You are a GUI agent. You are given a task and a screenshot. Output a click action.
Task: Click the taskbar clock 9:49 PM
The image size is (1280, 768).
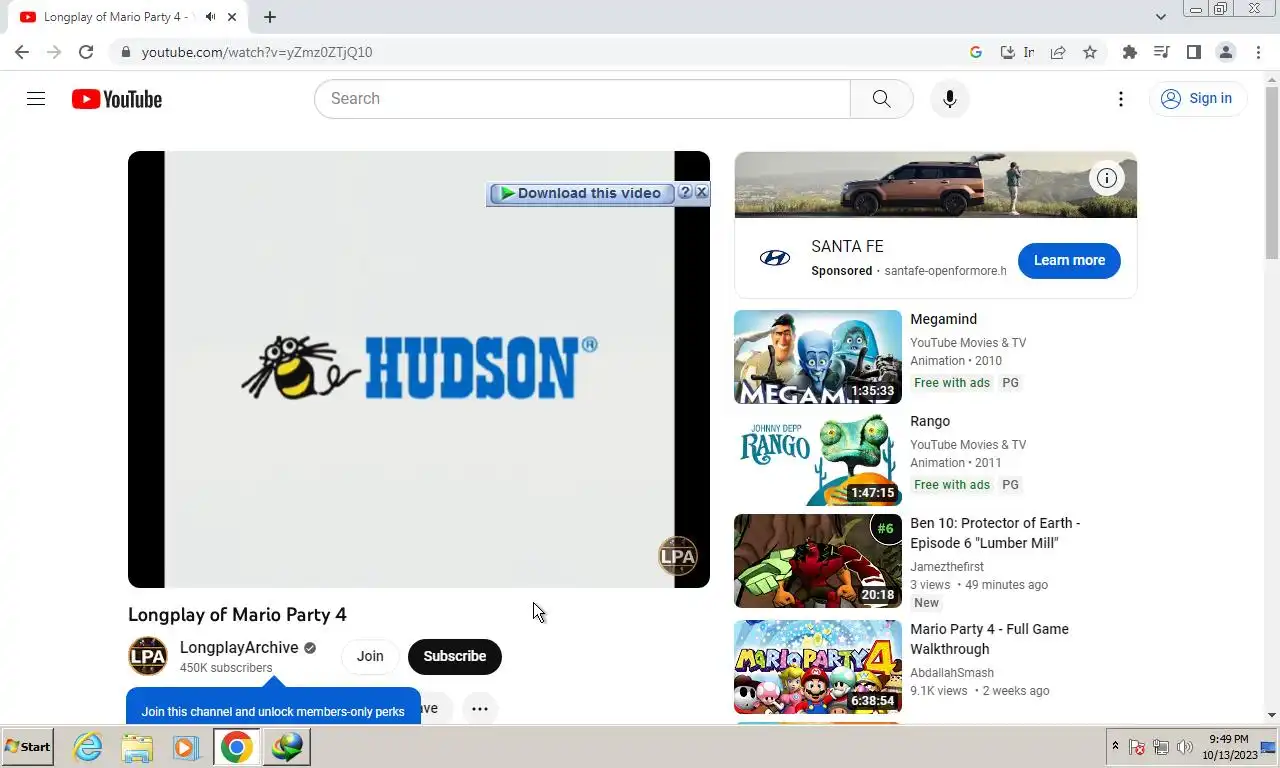click(x=1229, y=740)
